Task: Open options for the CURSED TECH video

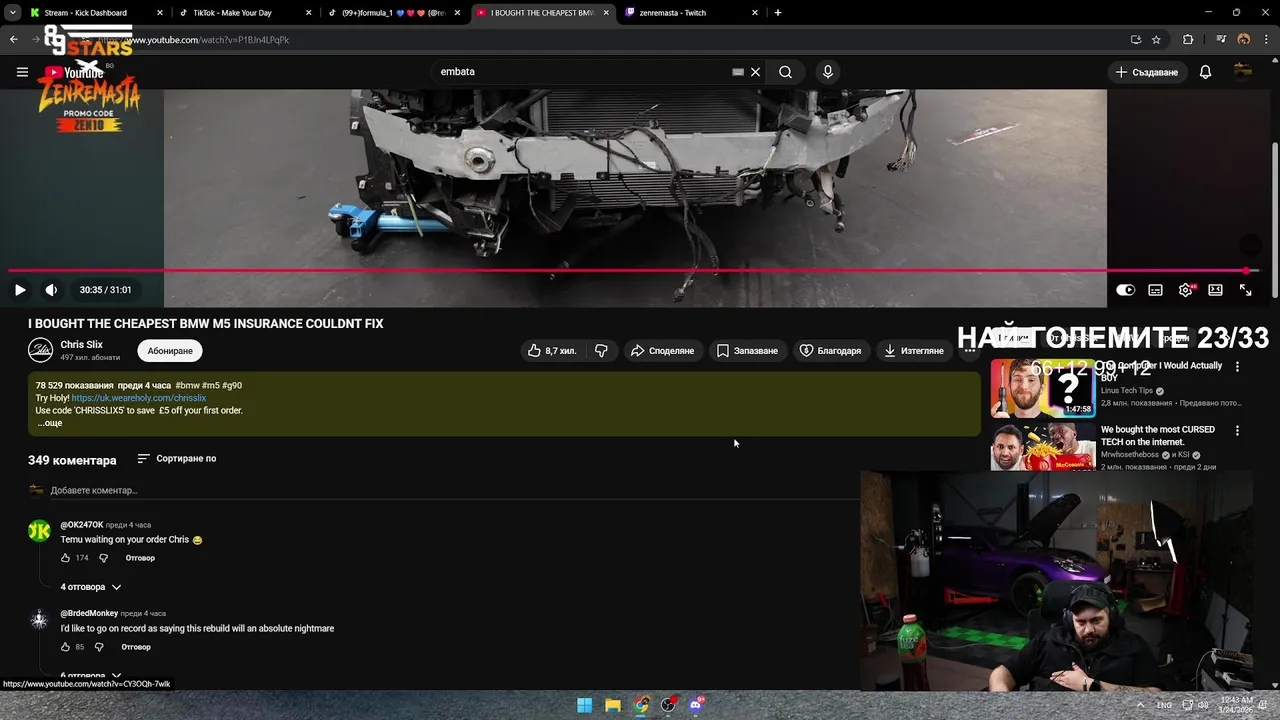Action: click(1237, 431)
